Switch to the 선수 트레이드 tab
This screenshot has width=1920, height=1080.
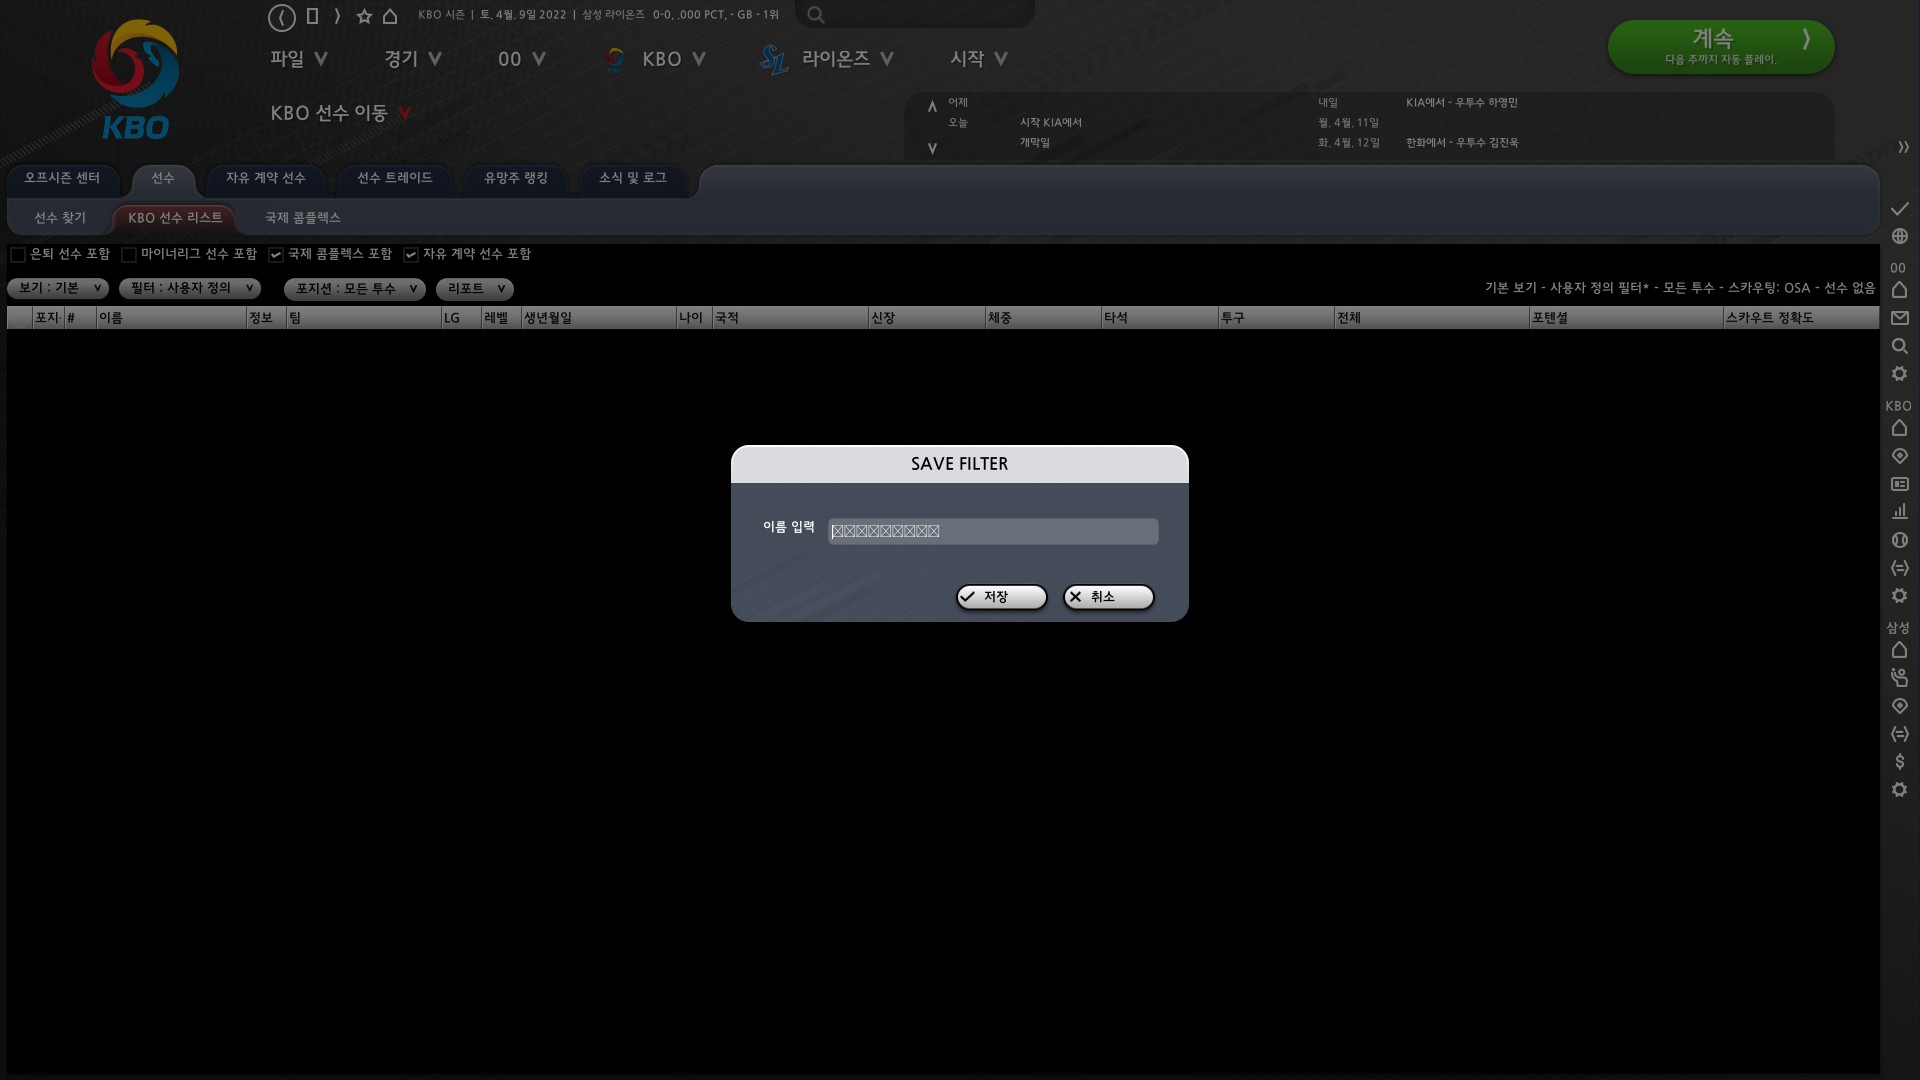tap(394, 178)
